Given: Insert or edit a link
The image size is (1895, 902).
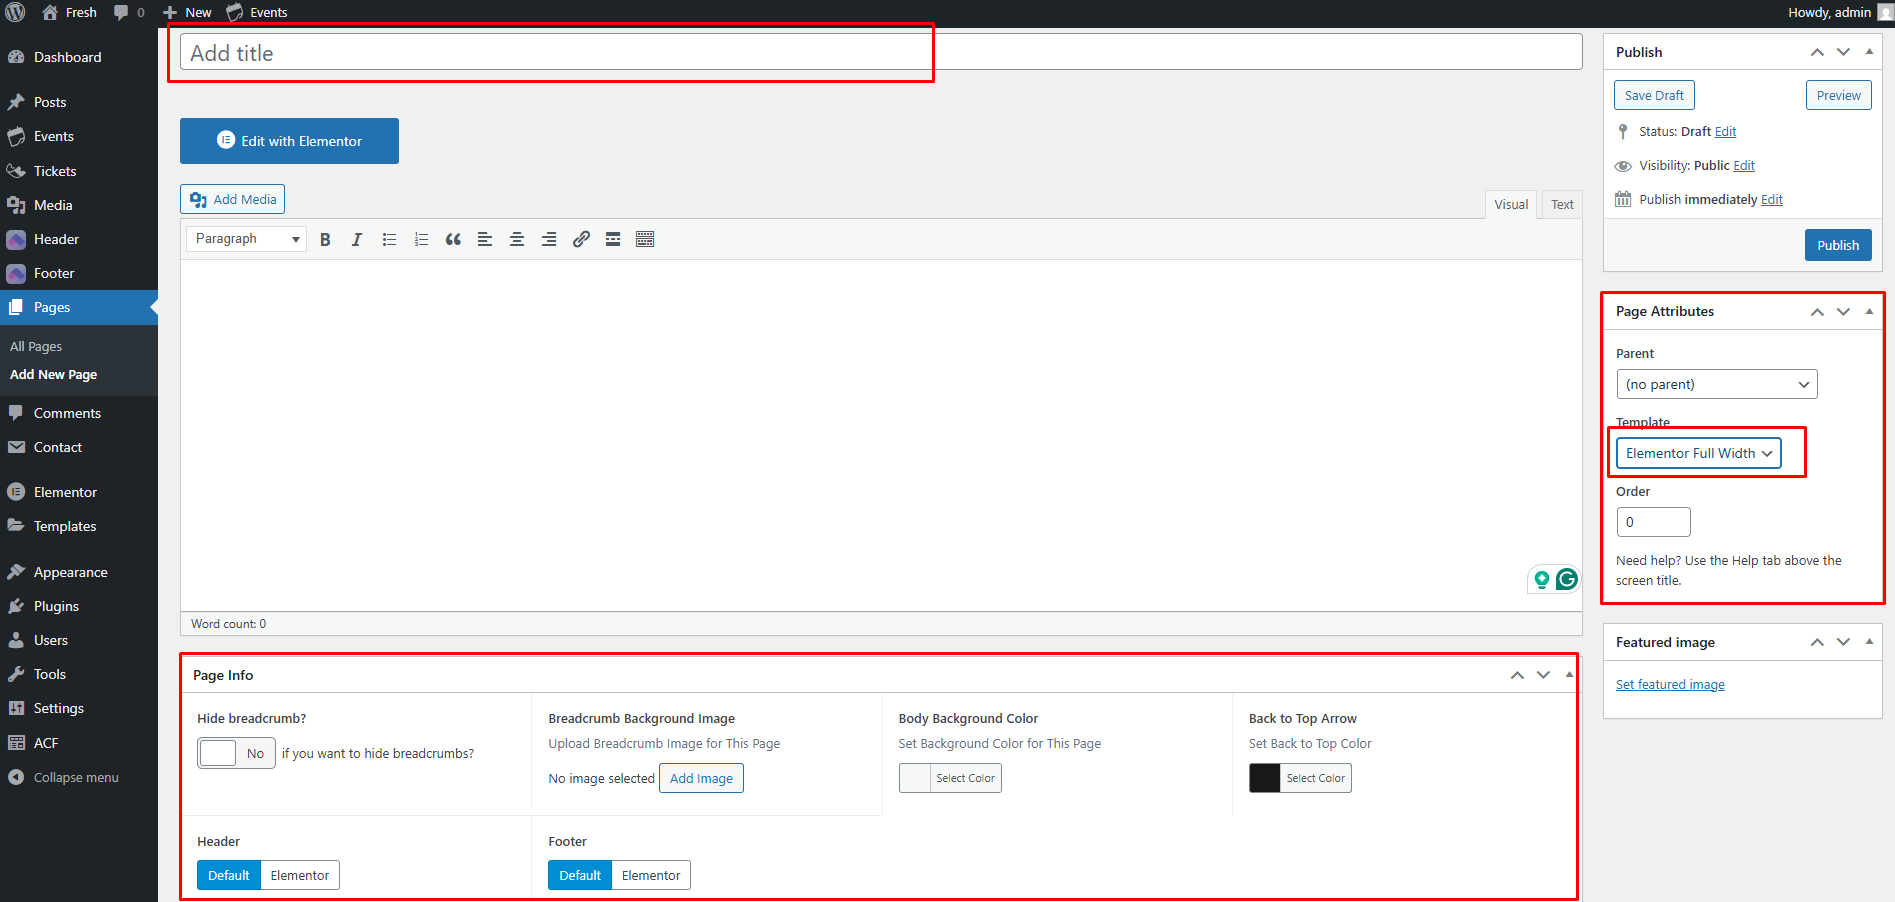Looking at the screenshot, I should (581, 239).
